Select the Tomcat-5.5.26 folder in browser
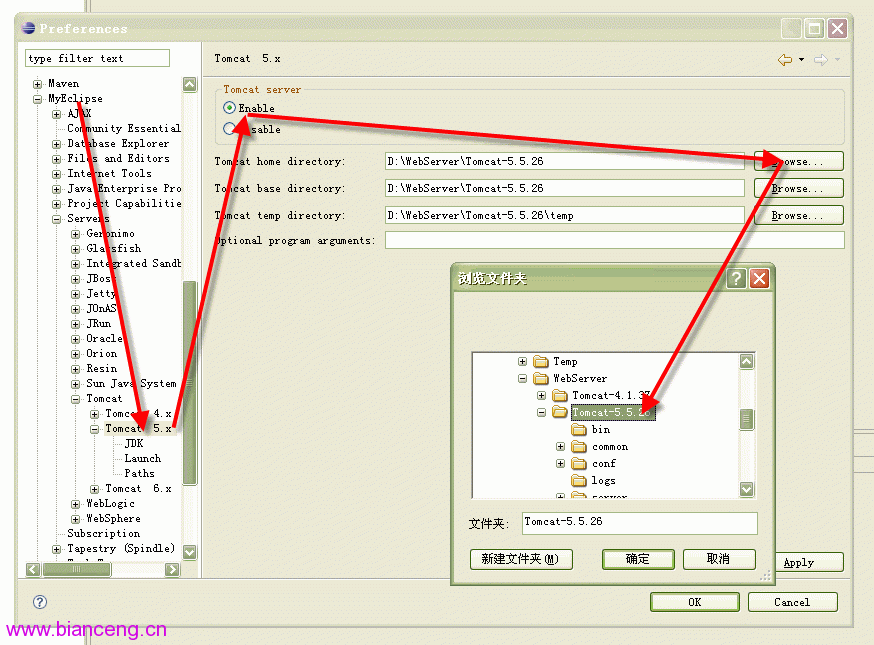 tap(613, 413)
